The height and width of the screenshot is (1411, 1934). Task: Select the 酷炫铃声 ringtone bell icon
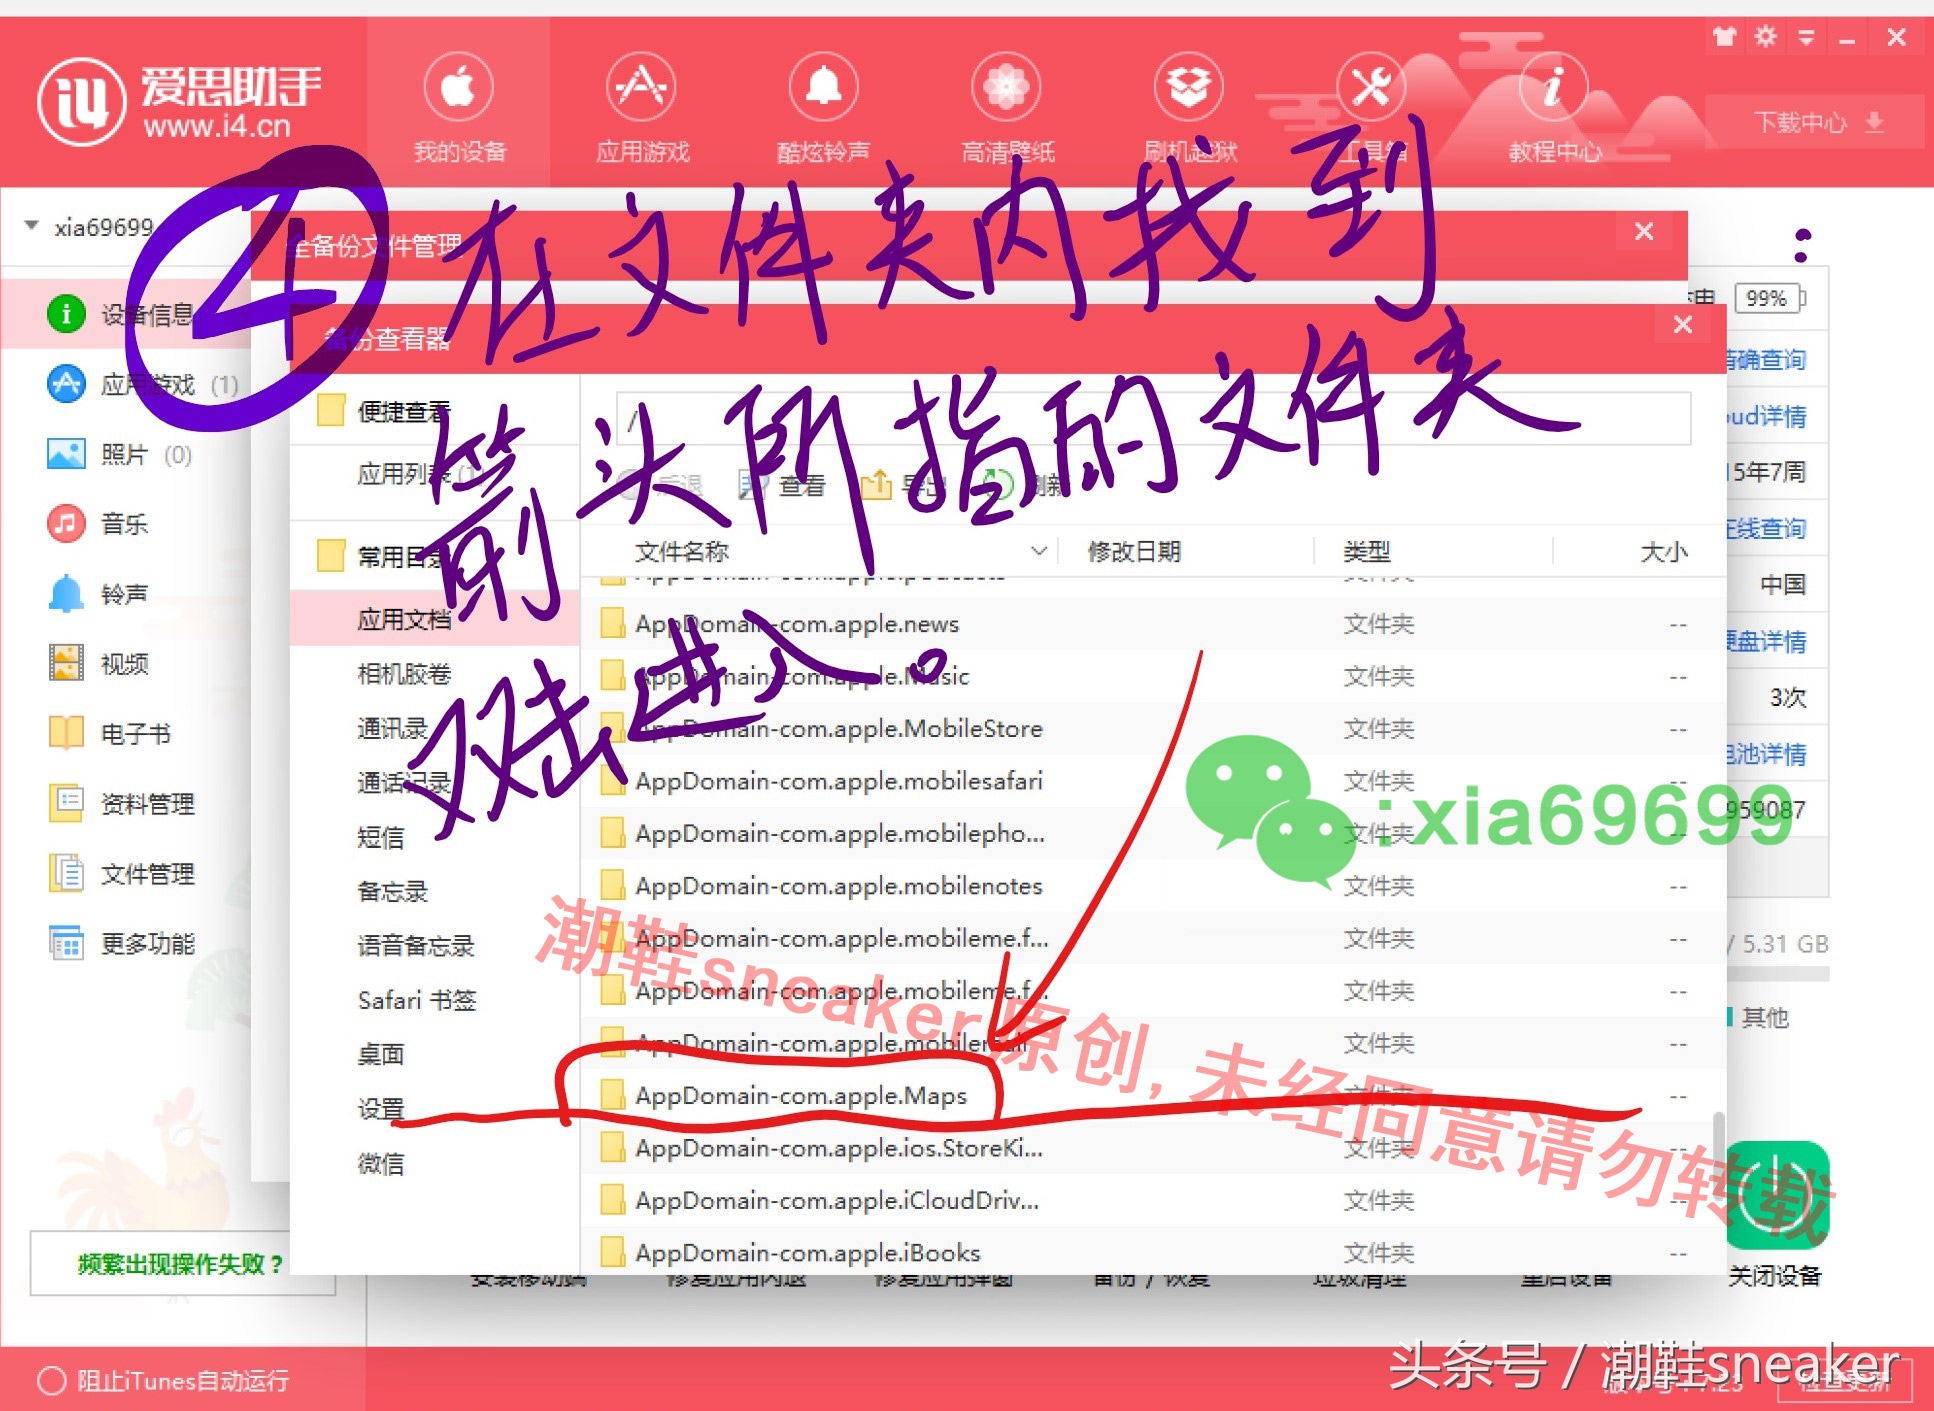click(x=823, y=88)
